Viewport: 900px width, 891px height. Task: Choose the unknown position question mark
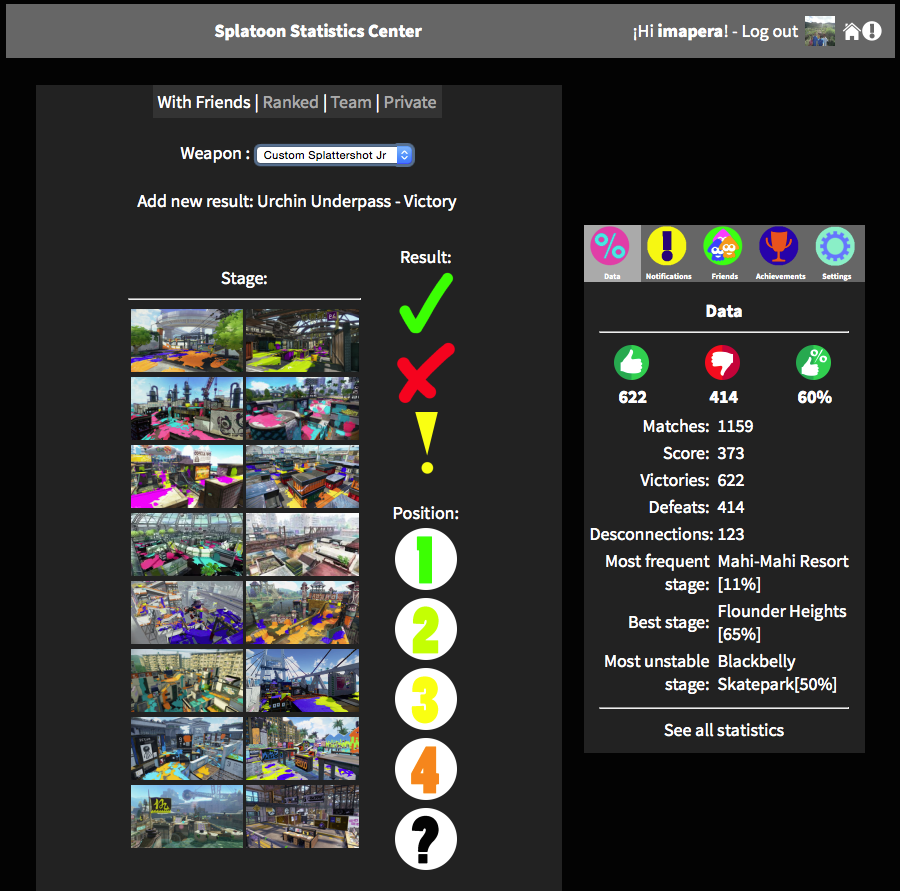(425, 839)
